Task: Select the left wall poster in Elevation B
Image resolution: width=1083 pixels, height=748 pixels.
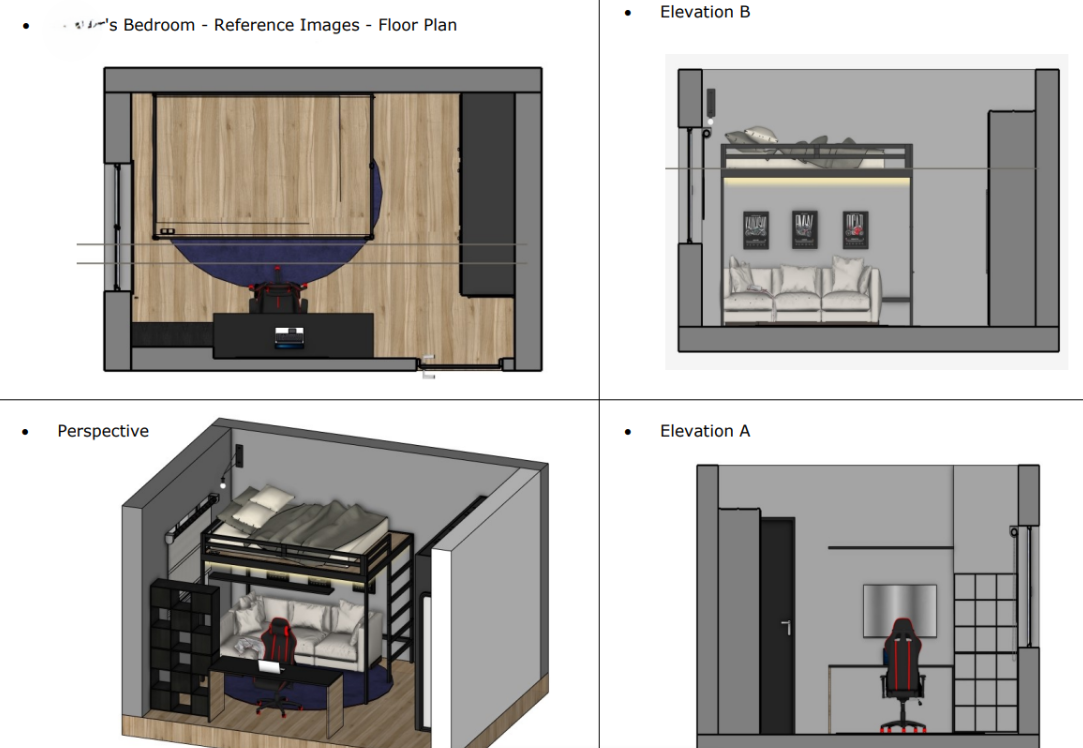Action: [x=756, y=229]
